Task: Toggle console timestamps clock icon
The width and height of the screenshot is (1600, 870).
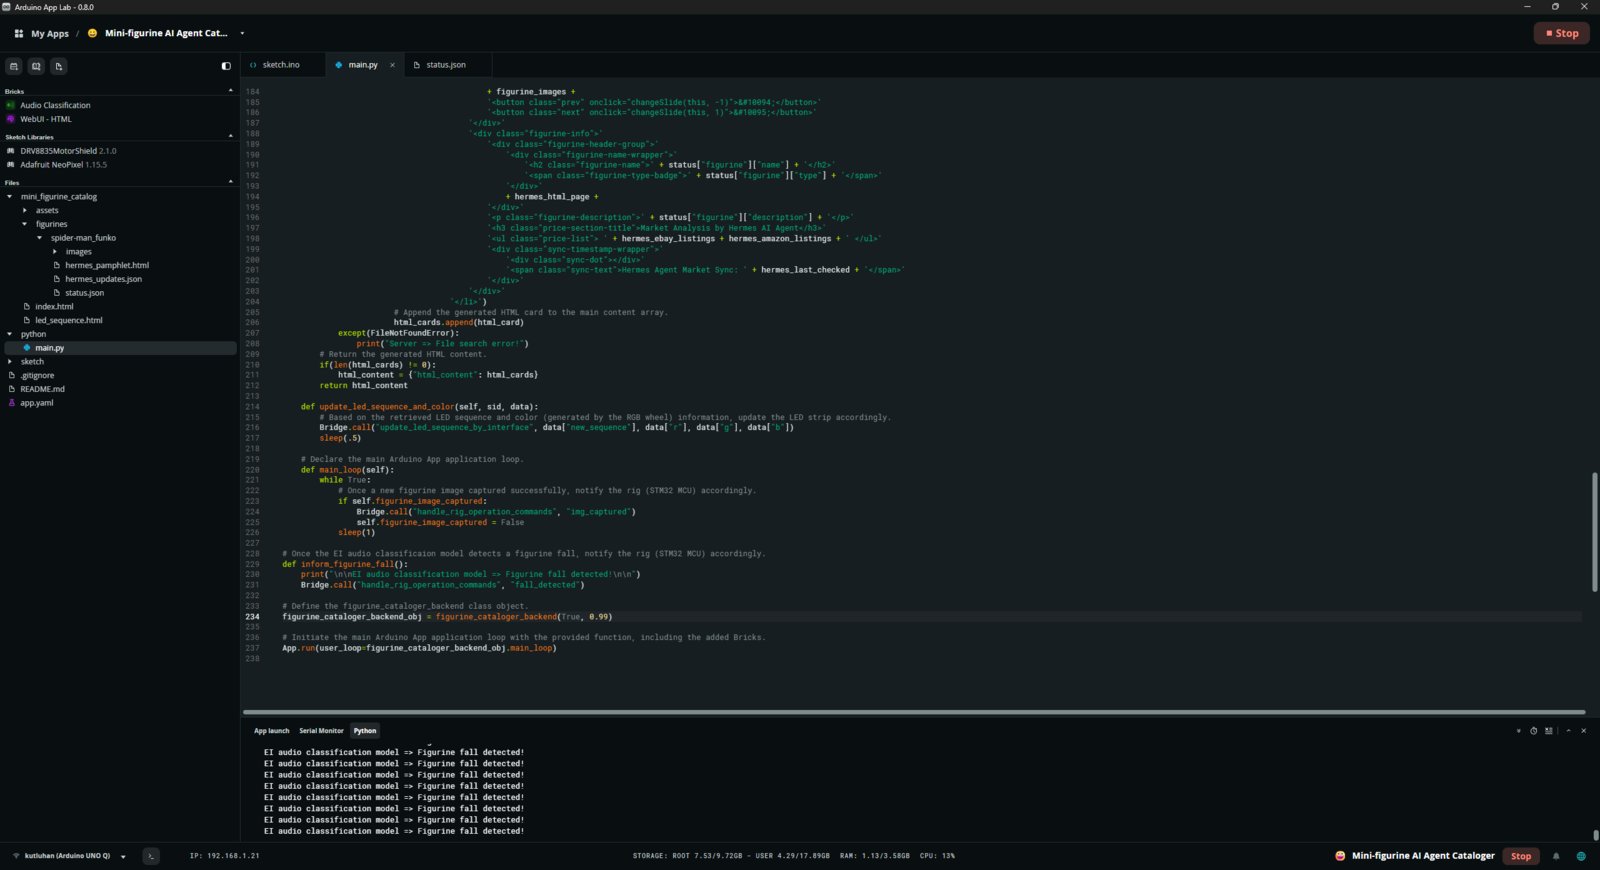Action: [1533, 731]
